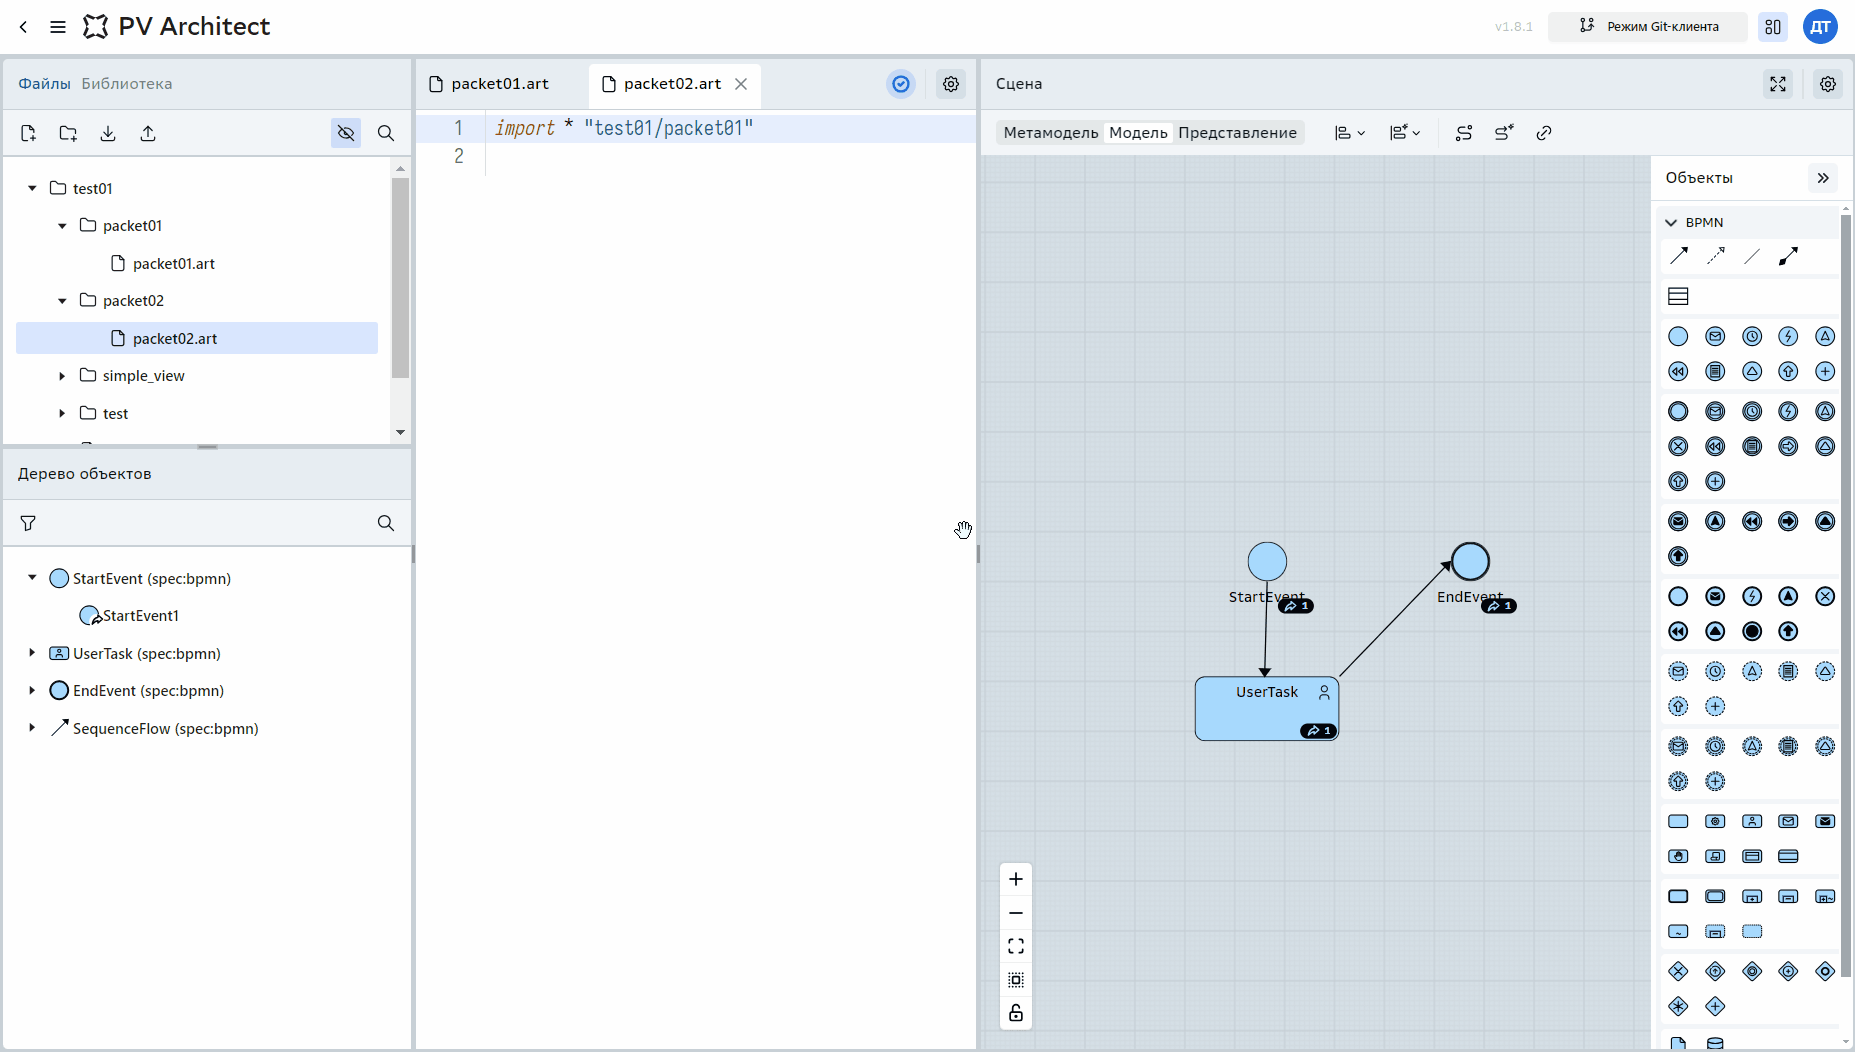Select StartEvent1 in the object tree
Image resolution: width=1855 pixels, height=1052 pixels.
pyautogui.click(x=141, y=616)
